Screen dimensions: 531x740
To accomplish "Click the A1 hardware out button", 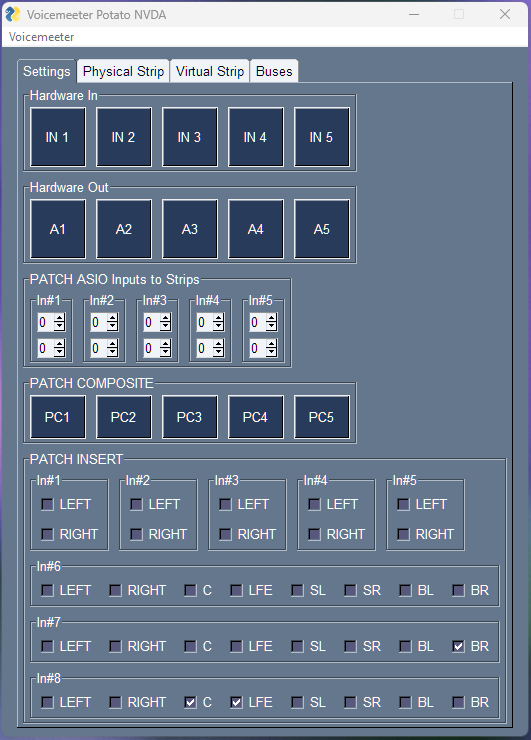I will 58,229.
